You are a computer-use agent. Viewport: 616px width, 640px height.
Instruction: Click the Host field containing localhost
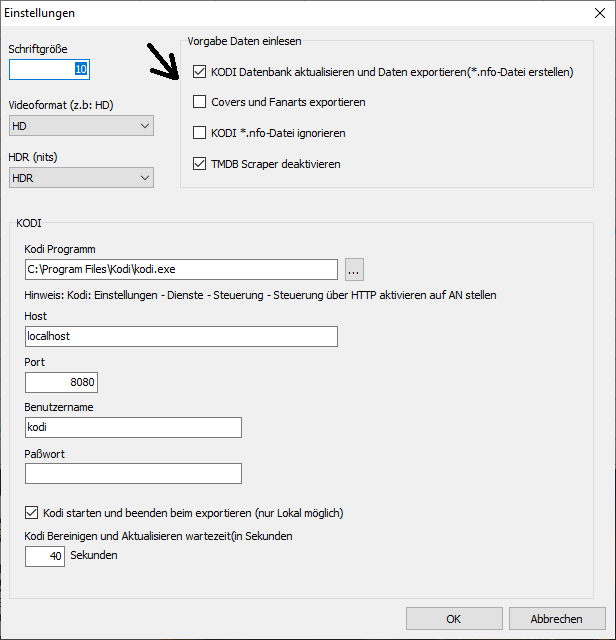point(181,336)
